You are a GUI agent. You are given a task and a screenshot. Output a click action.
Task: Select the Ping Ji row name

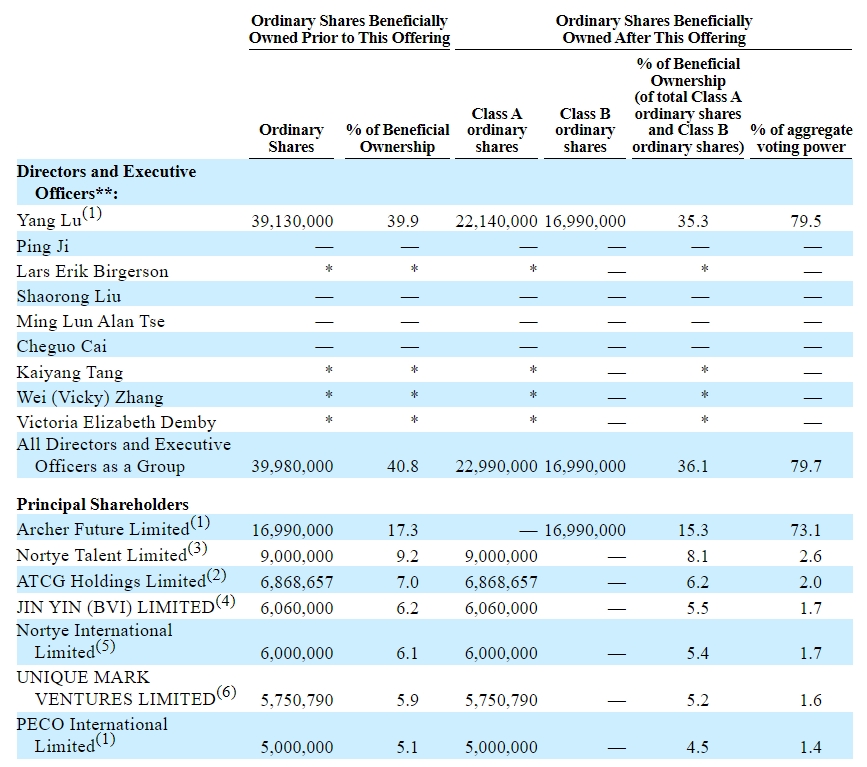43,246
